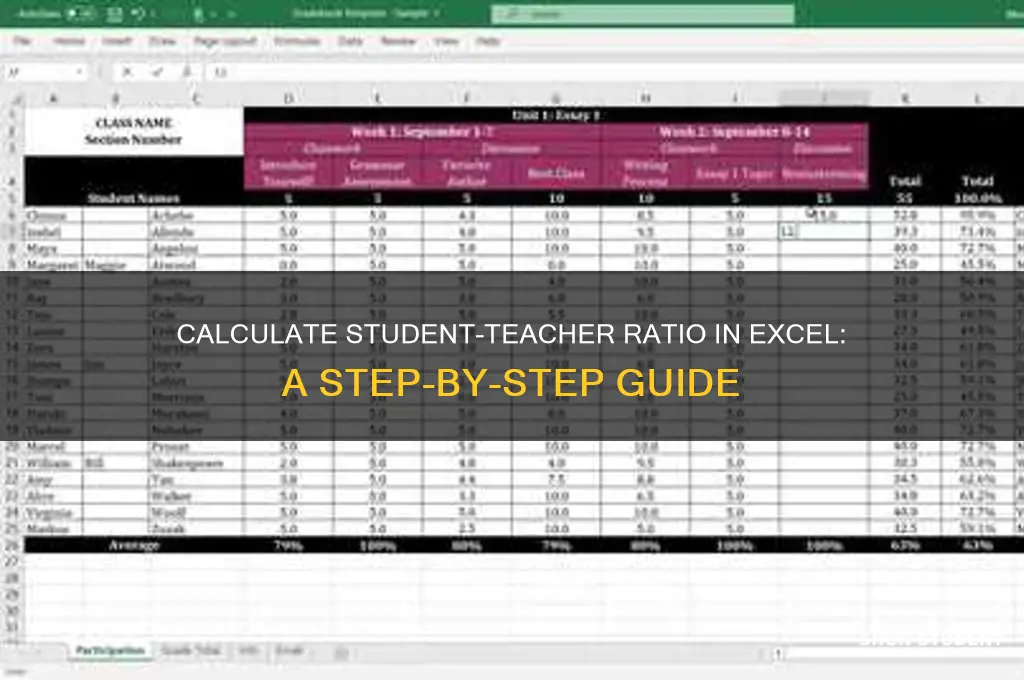Select the Participation sheet tab
Screen dimensions: 1024x680
click(x=110, y=651)
